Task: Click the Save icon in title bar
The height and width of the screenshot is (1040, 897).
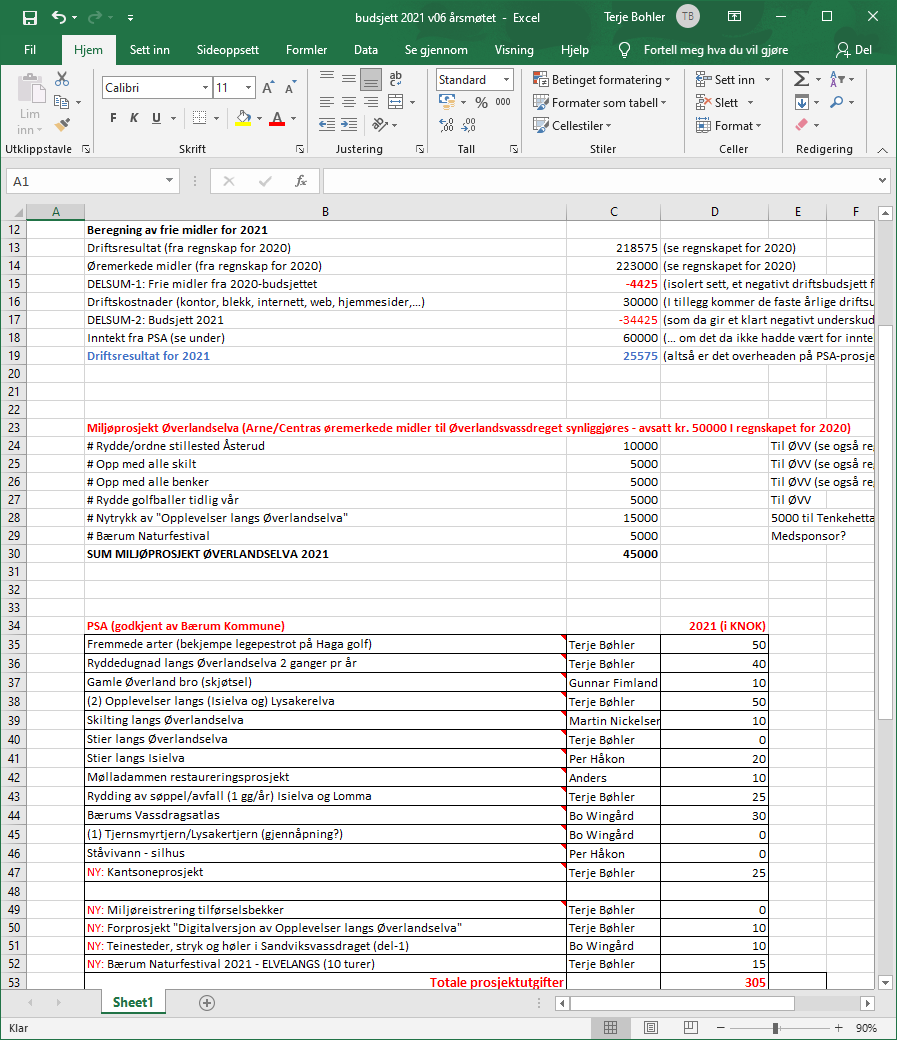Action: click(x=29, y=18)
